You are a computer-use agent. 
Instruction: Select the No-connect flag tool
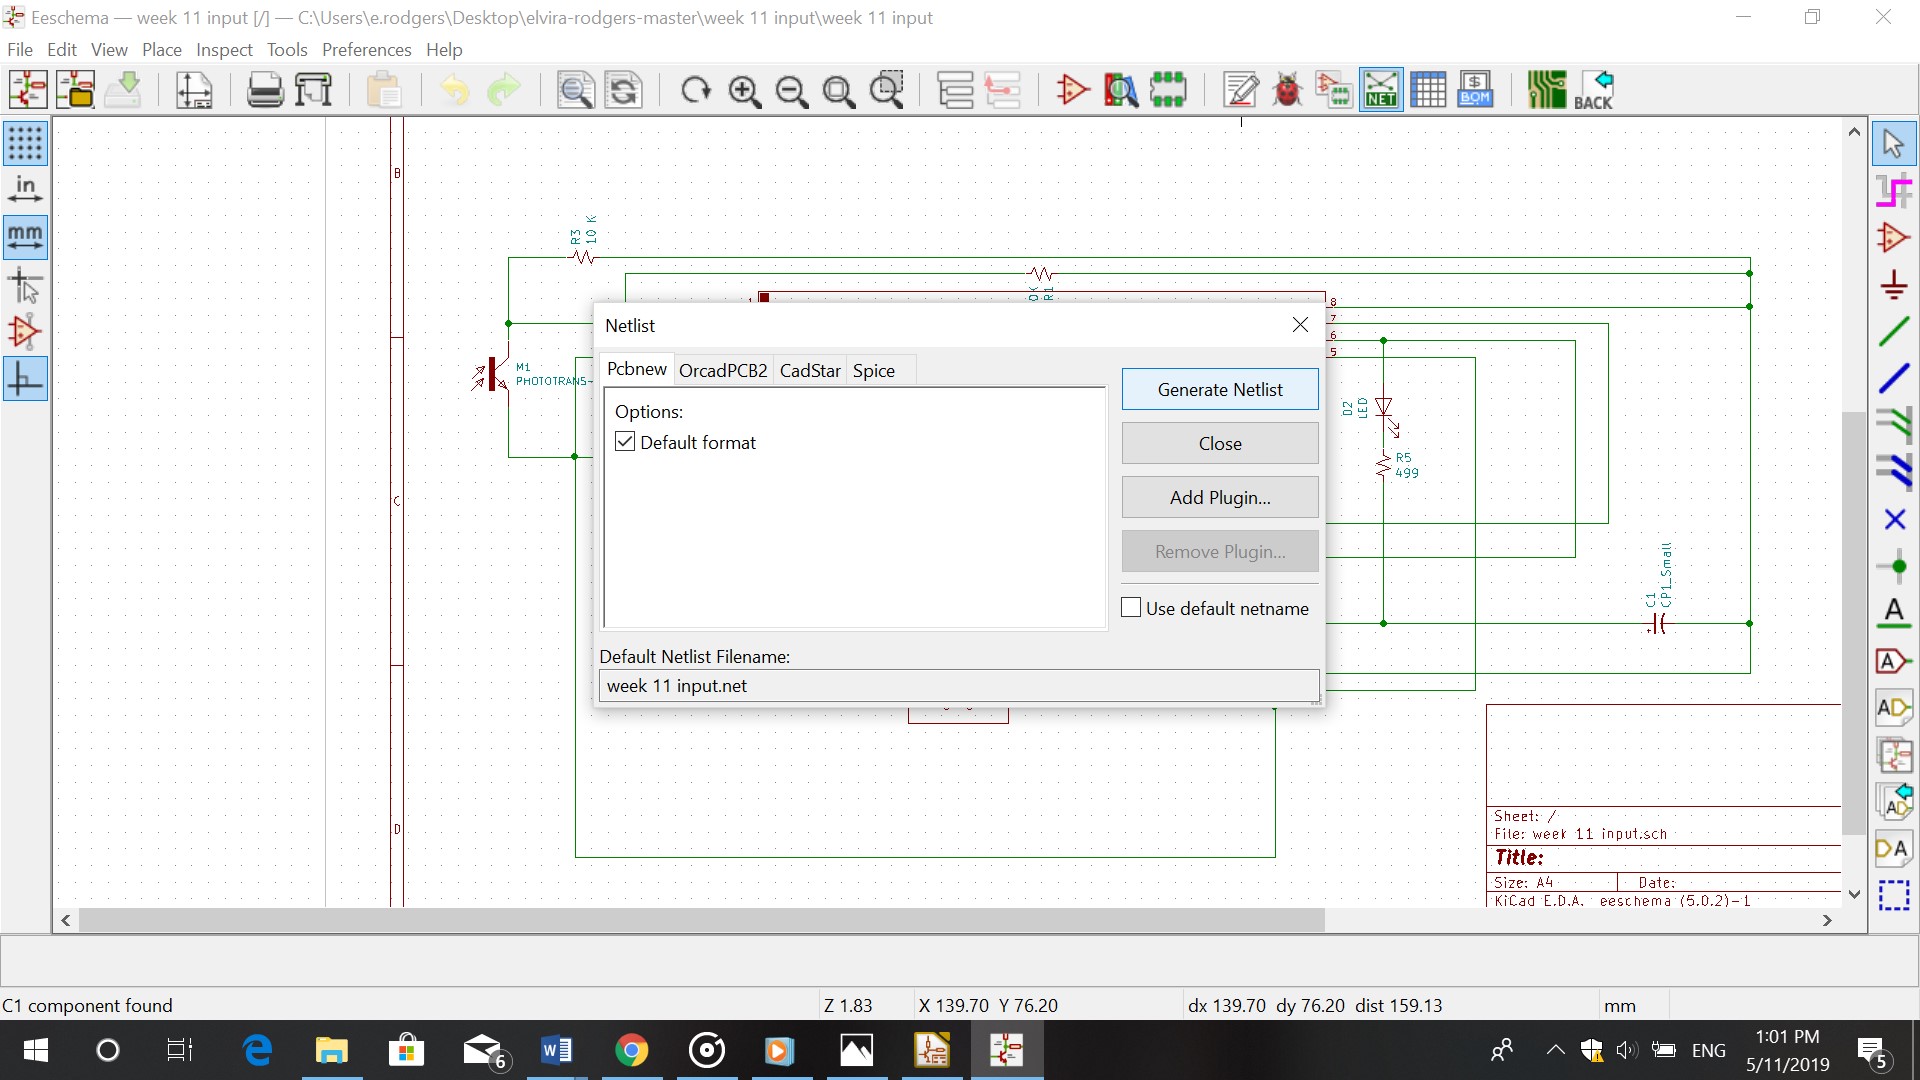point(1894,520)
